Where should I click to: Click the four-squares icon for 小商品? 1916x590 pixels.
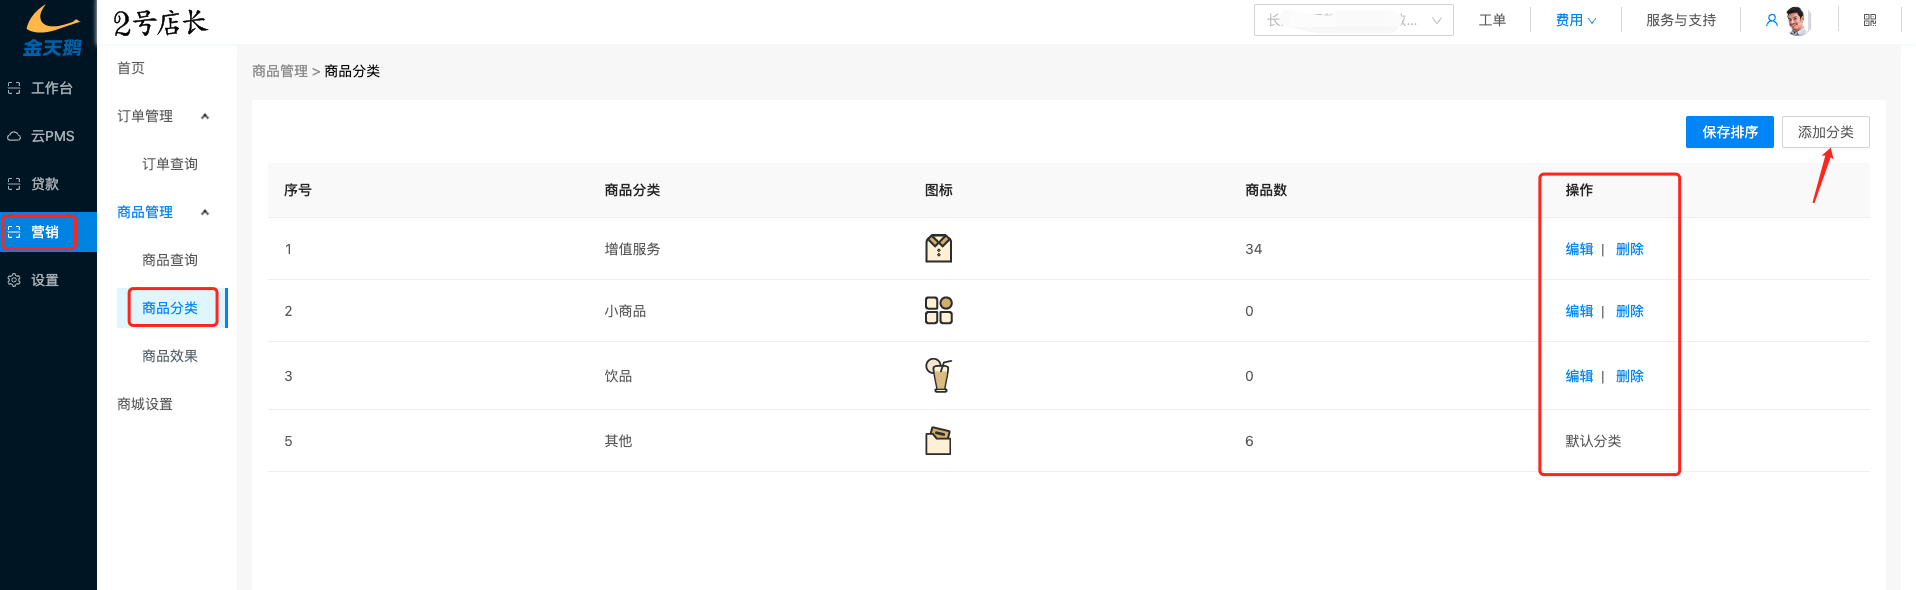(x=938, y=310)
